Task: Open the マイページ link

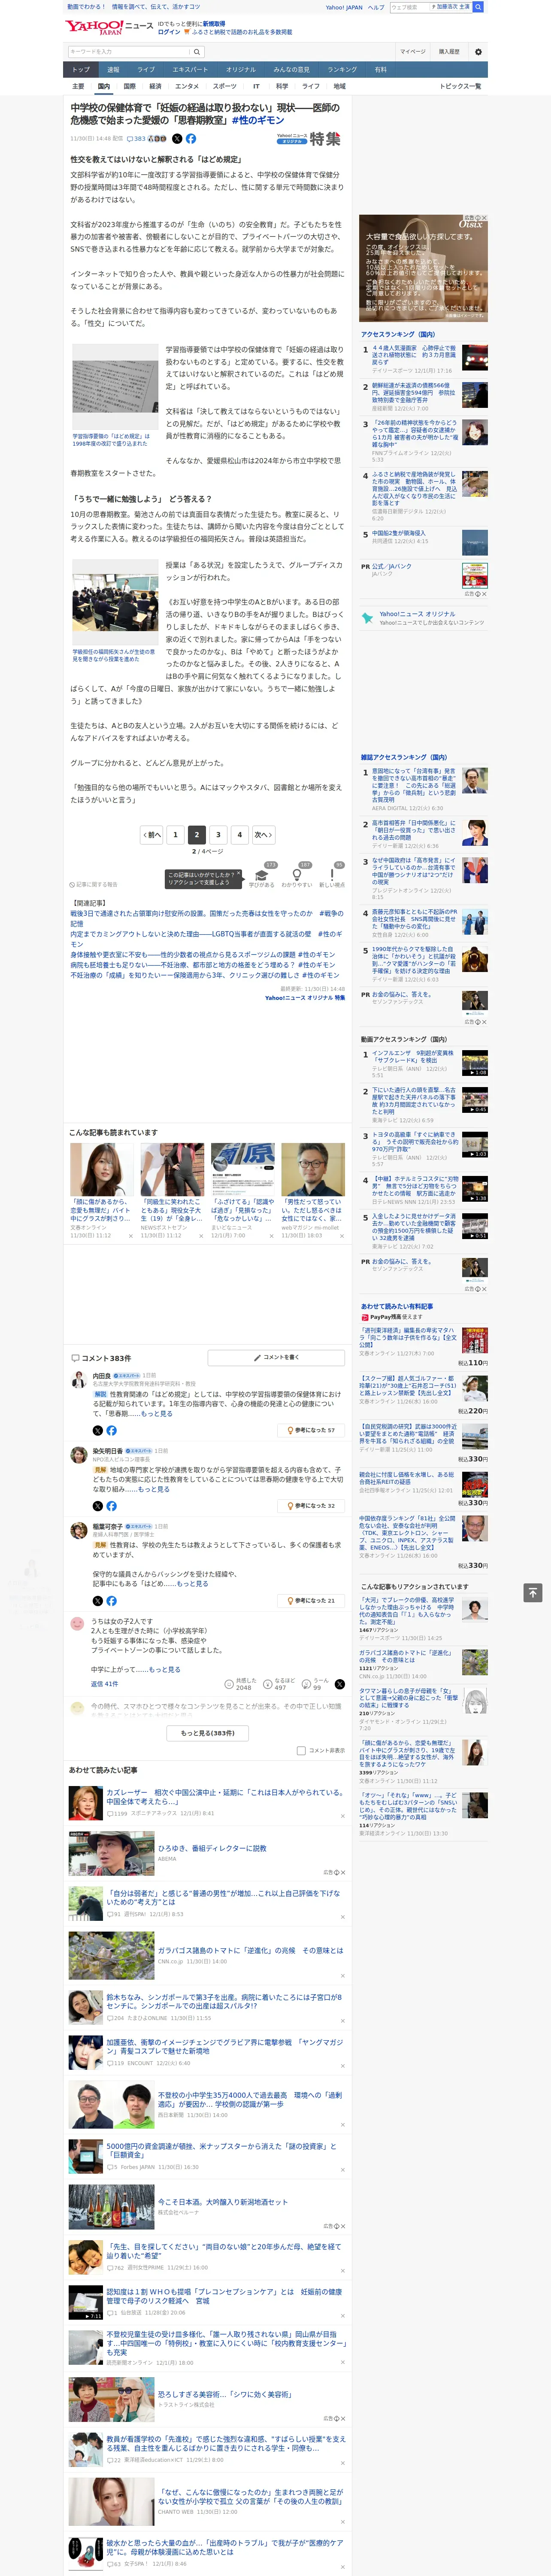Action: (413, 52)
